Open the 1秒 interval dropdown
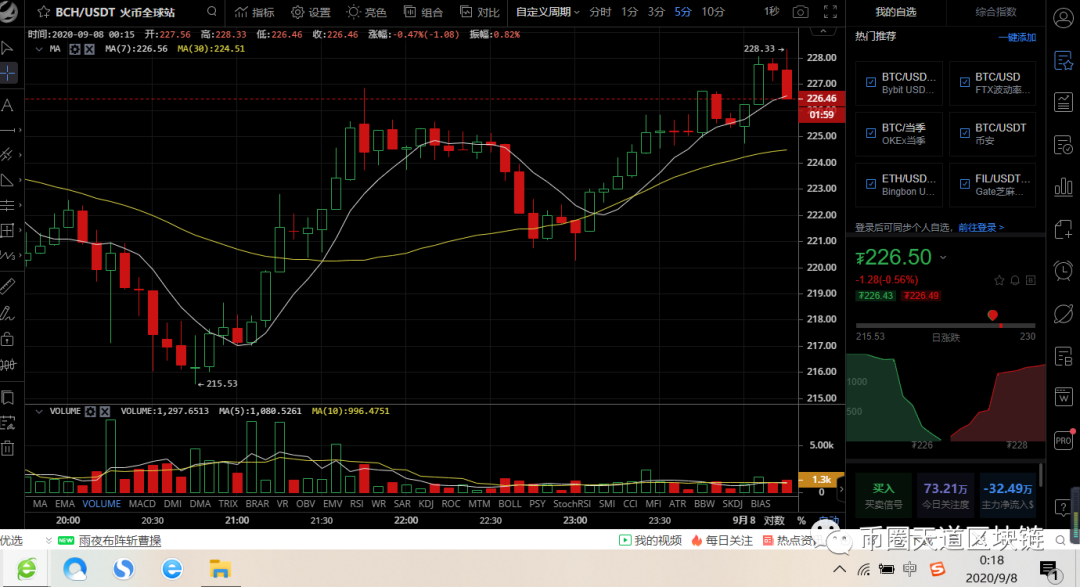The height and width of the screenshot is (587, 1080). pyautogui.click(x=771, y=12)
